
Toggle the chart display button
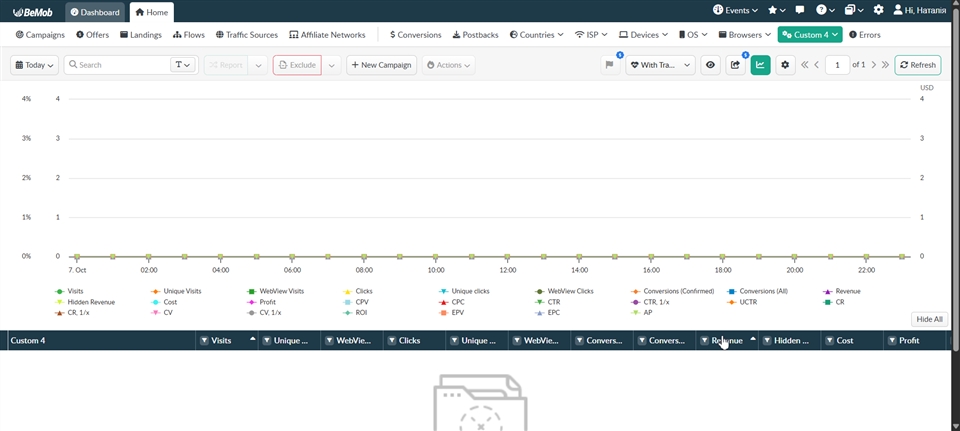tap(760, 65)
